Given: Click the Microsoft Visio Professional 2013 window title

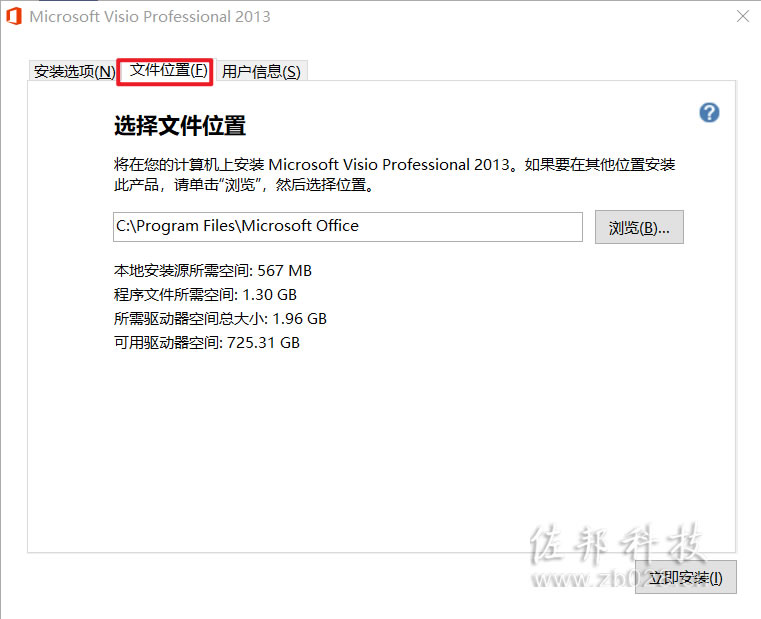Looking at the screenshot, I should pyautogui.click(x=149, y=17).
